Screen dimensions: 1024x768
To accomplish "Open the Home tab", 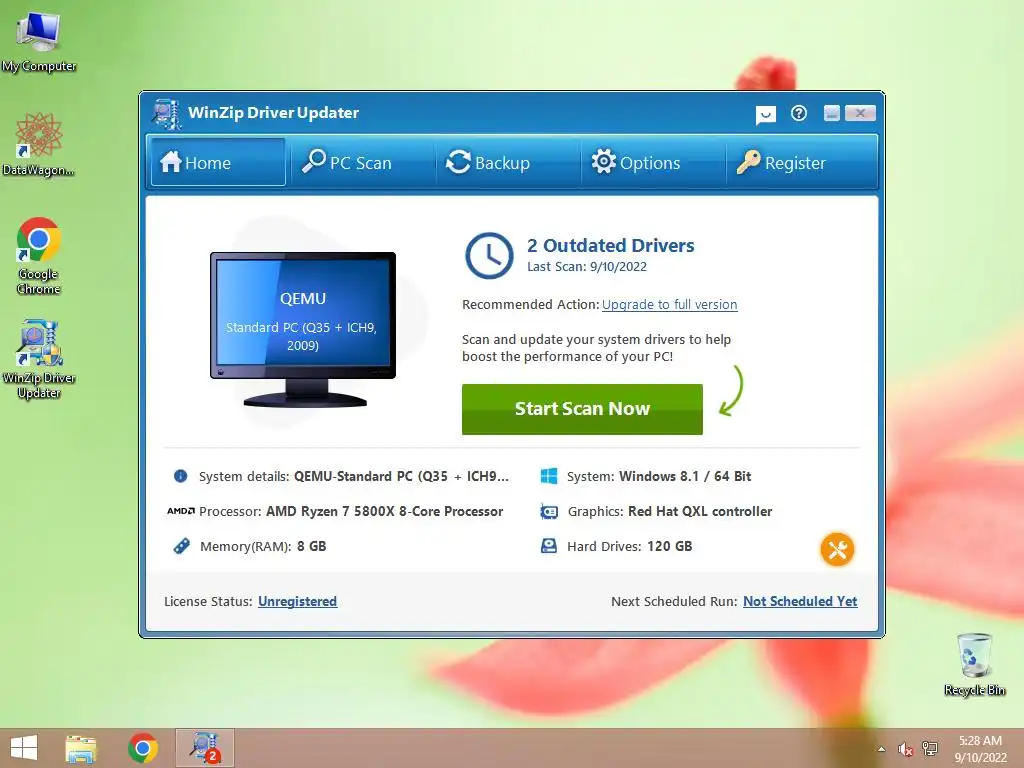I will (217, 162).
